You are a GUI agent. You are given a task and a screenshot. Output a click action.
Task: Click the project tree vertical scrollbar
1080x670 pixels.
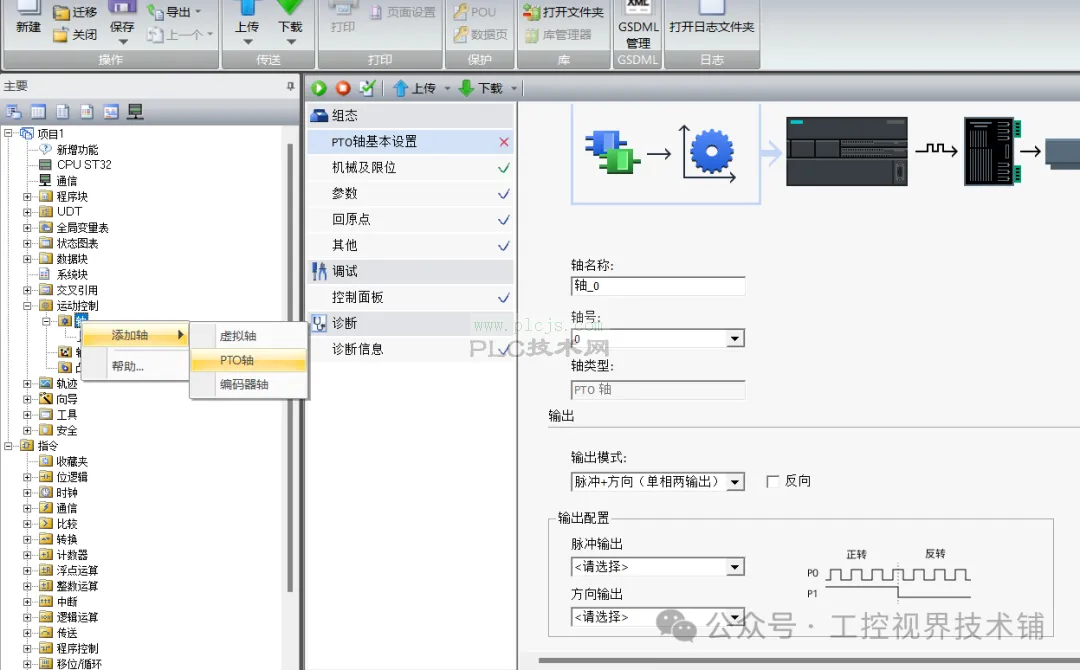[290, 367]
